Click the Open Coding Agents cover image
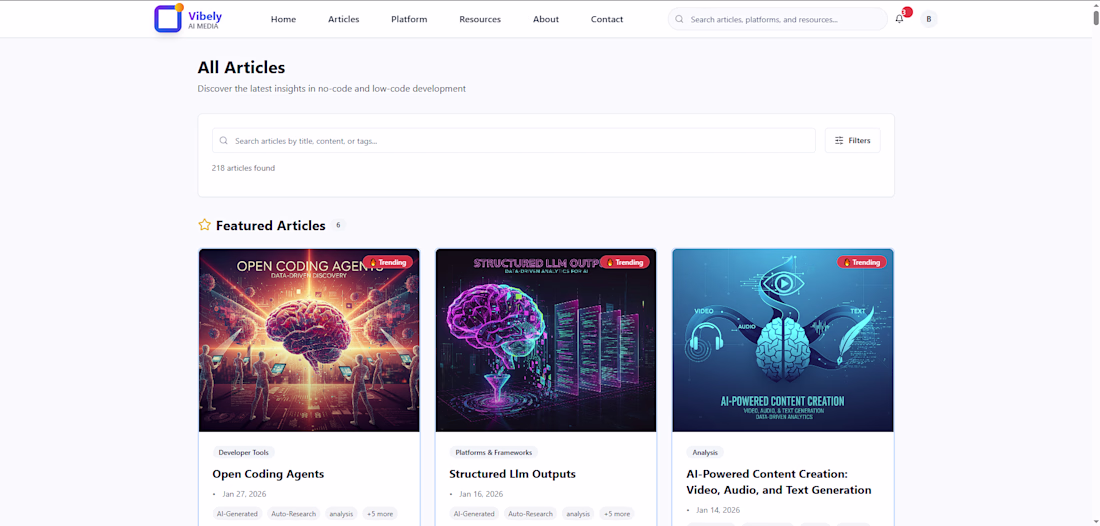This screenshot has width=1100, height=526. [309, 340]
